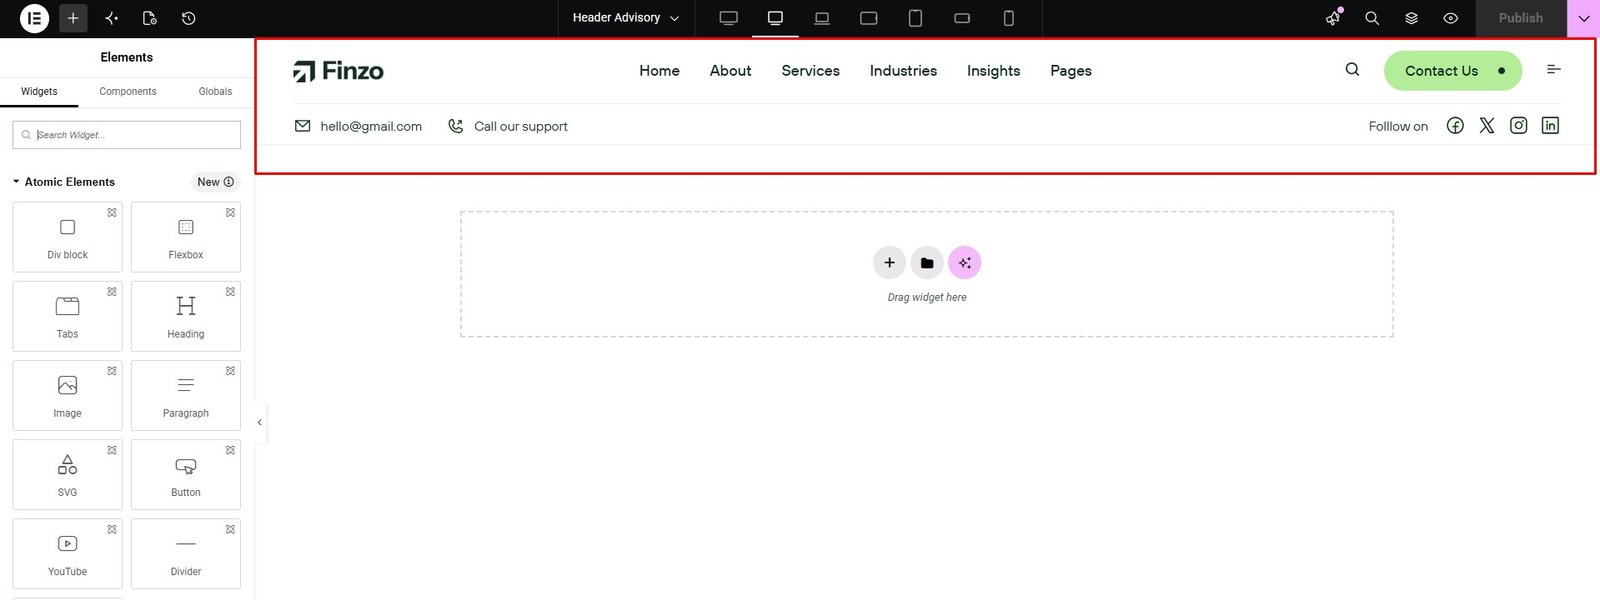Click the Finzo logo in header
Viewport: 1600px width, 600px height.
point(338,71)
